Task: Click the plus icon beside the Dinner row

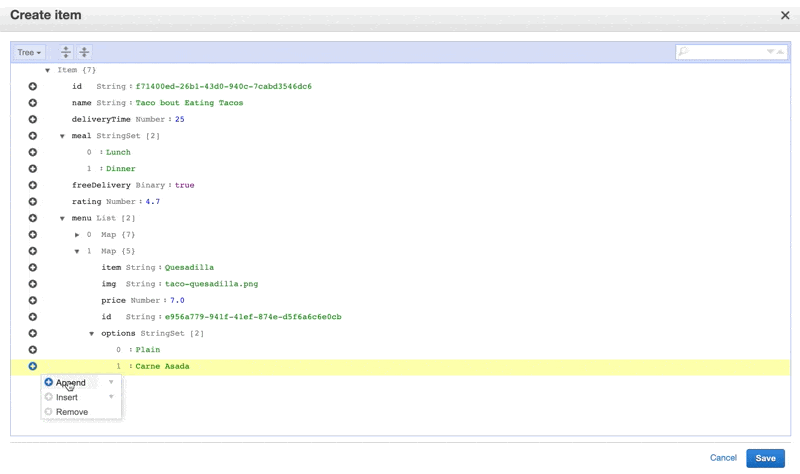Action: 33,168
